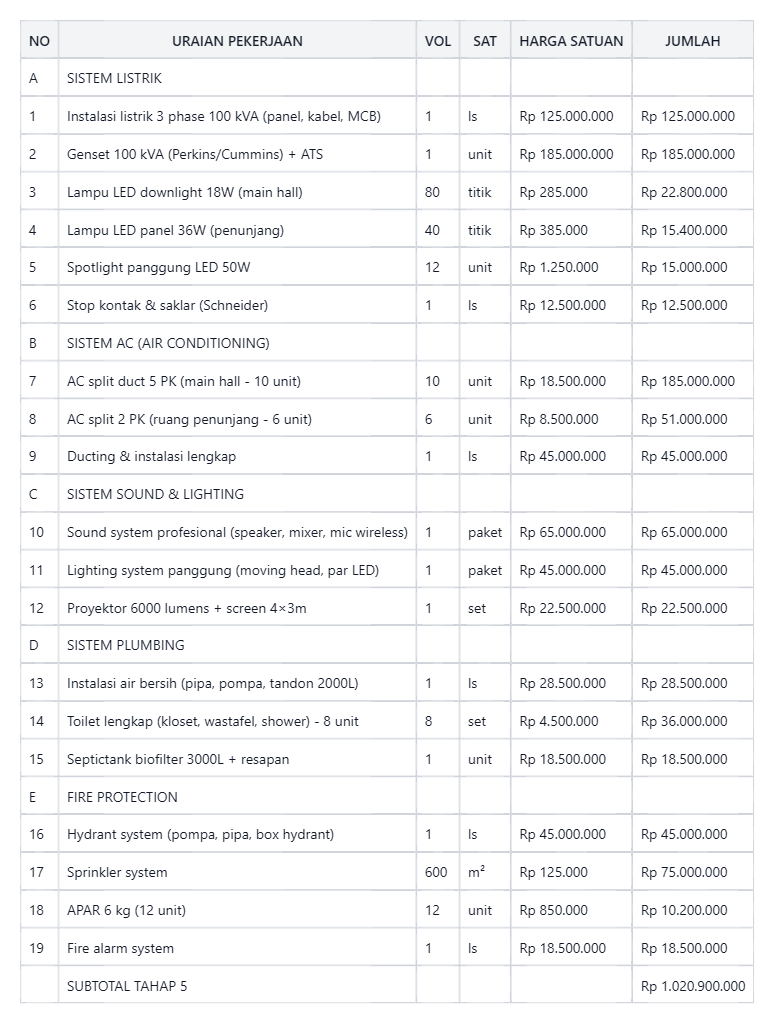774x1024 pixels.
Task: Click the URAIAN PEKERJAAN column header
Action: tap(237, 40)
